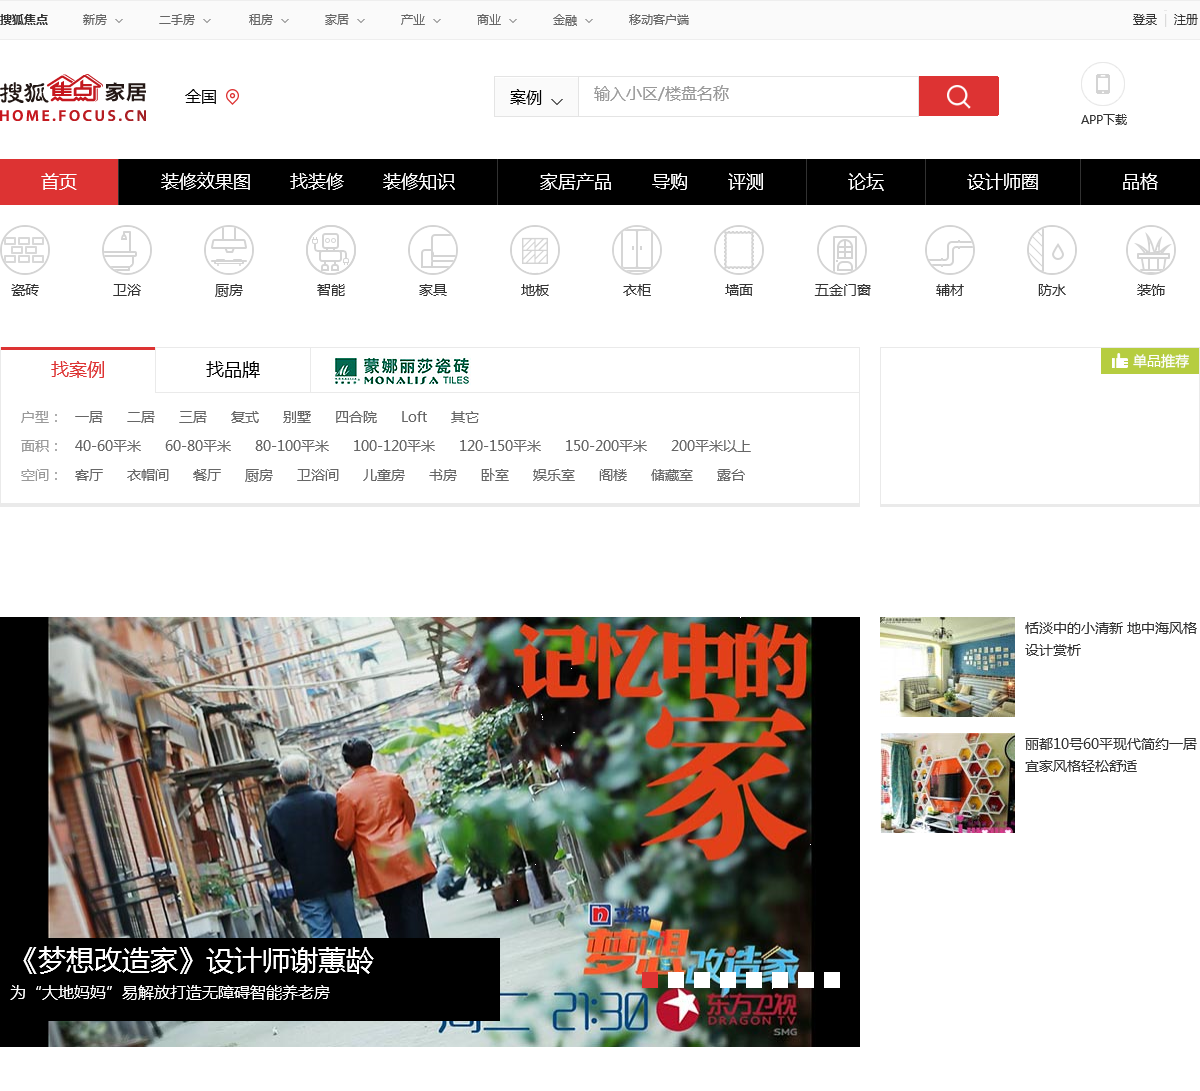Open the 装饰 decoration plant icon
This screenshot has height=1091, width=1200.
1151,250
